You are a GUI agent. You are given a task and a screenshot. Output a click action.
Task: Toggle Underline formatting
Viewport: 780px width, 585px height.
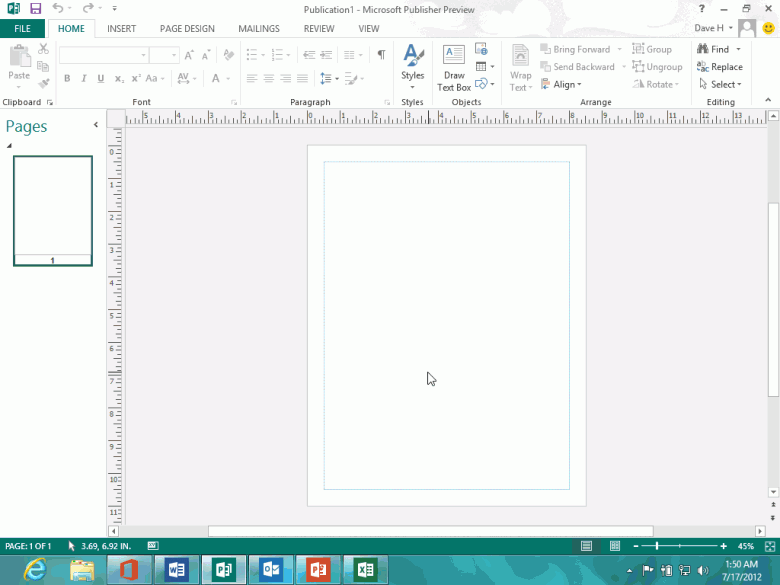click(x=101, y=79)
